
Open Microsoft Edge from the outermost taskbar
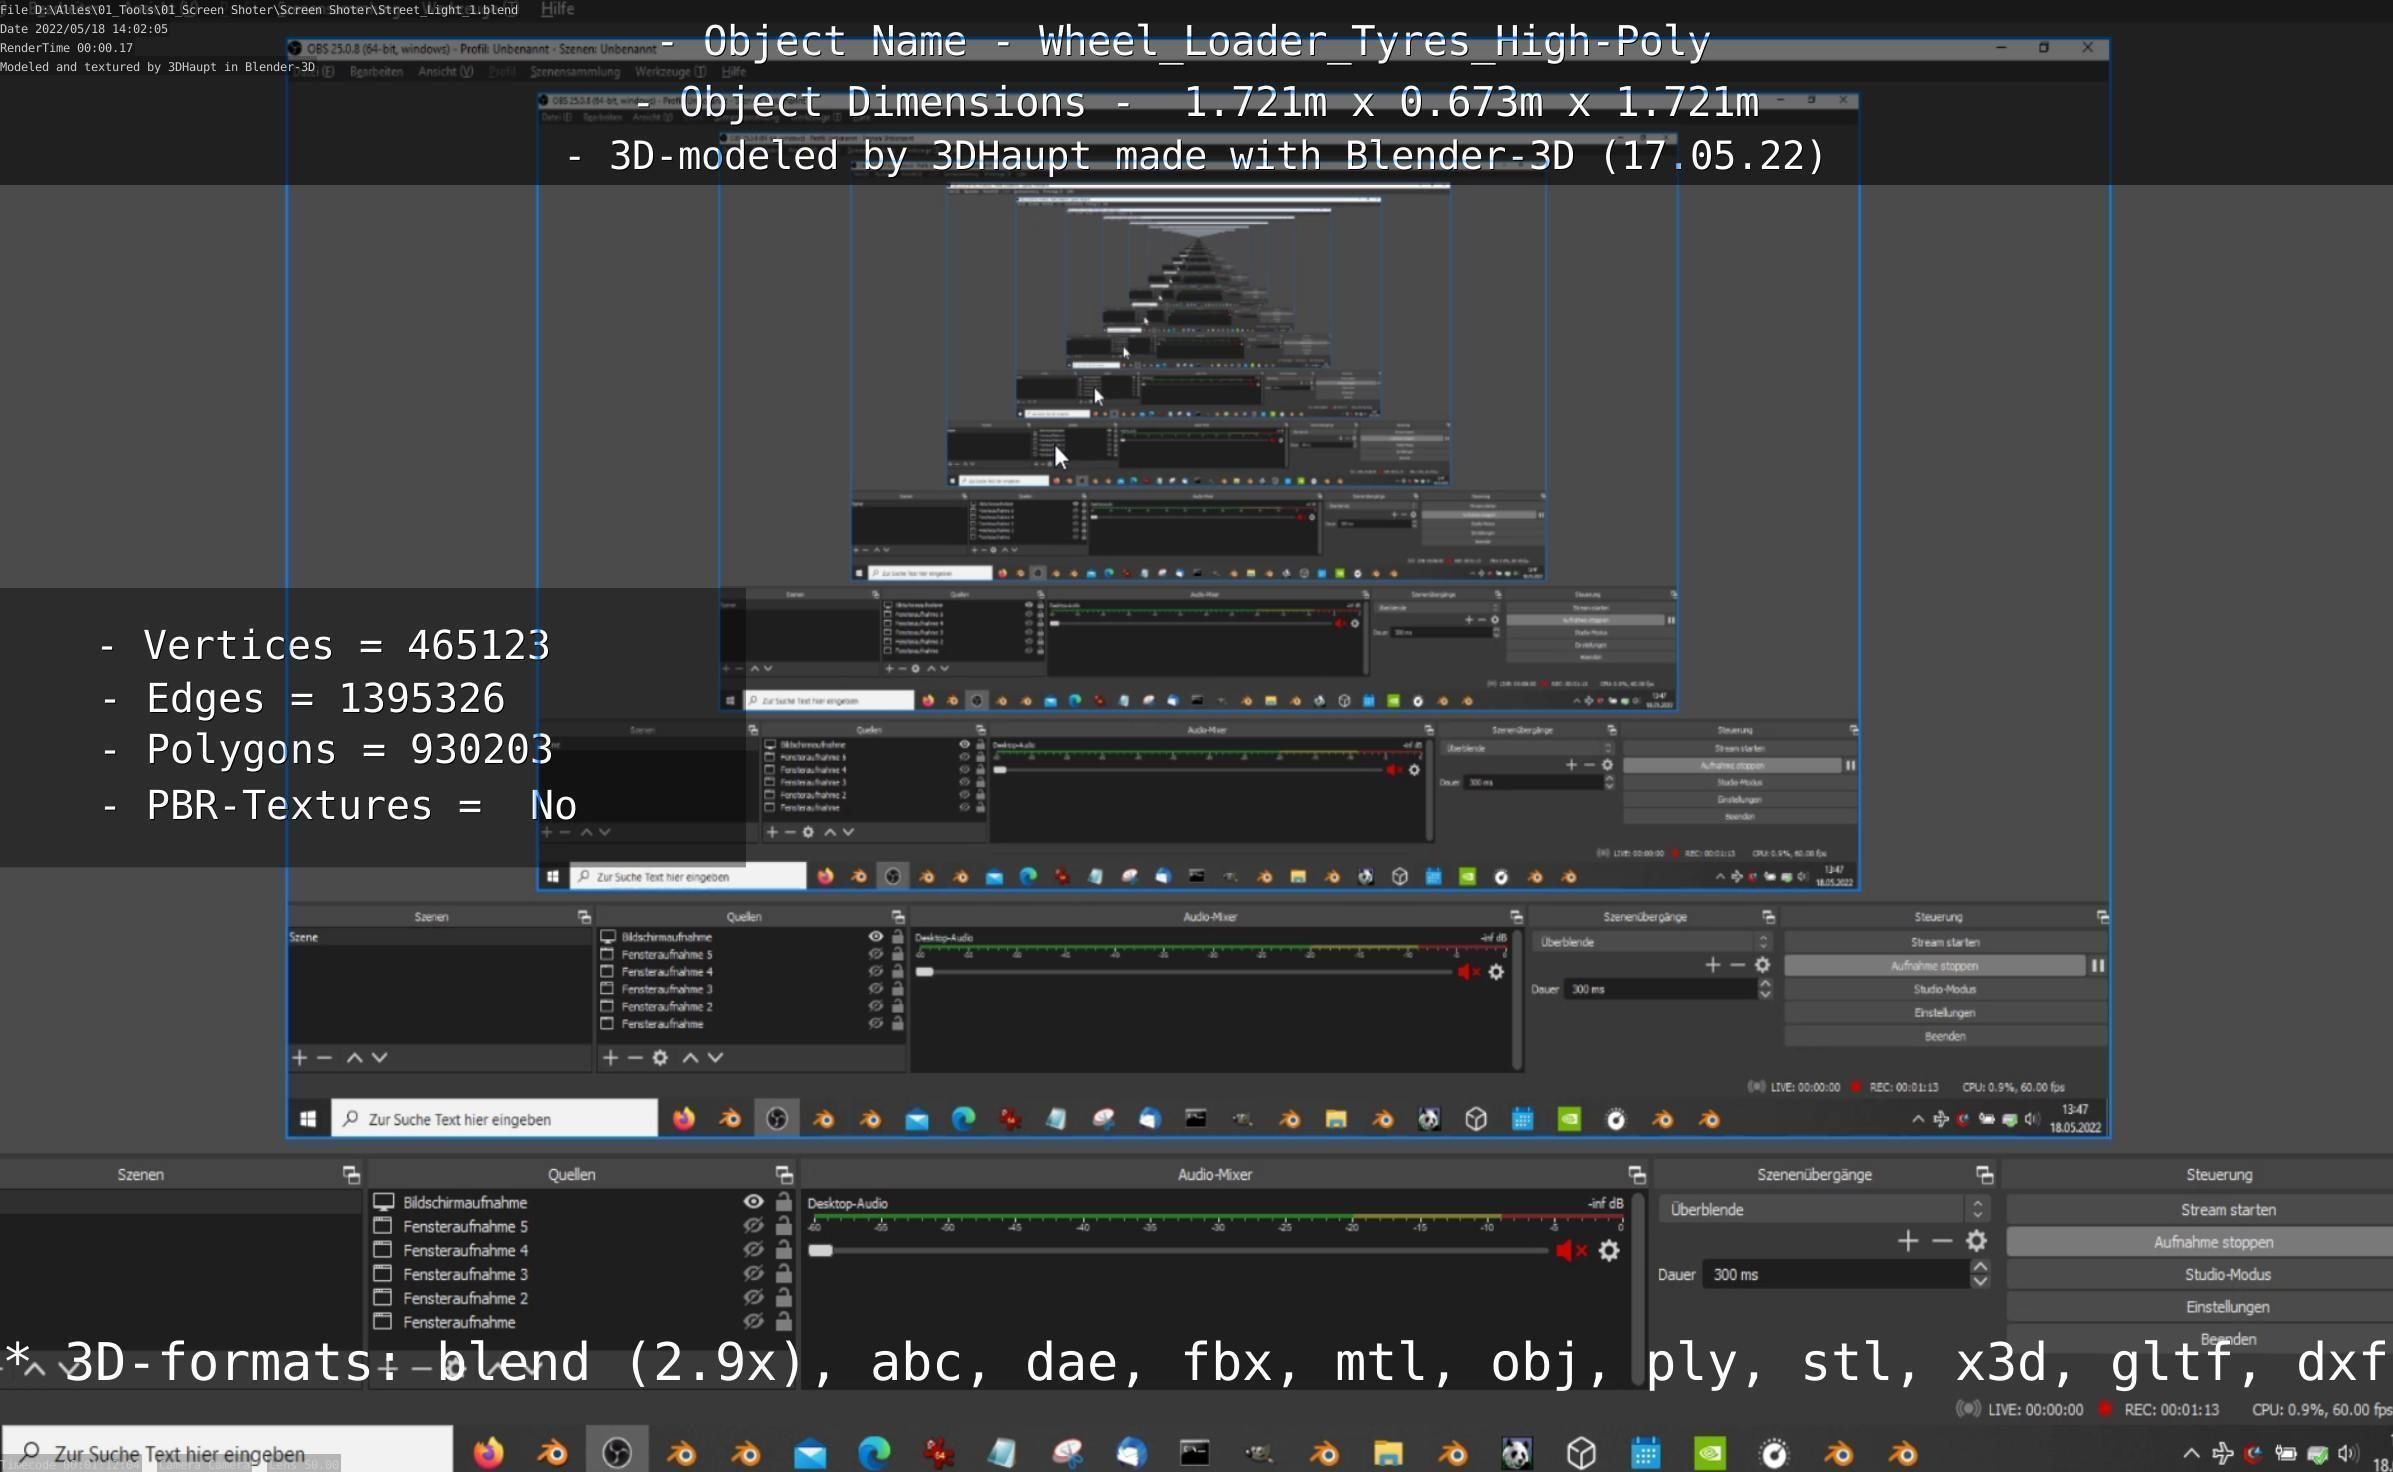(874, 1452)
